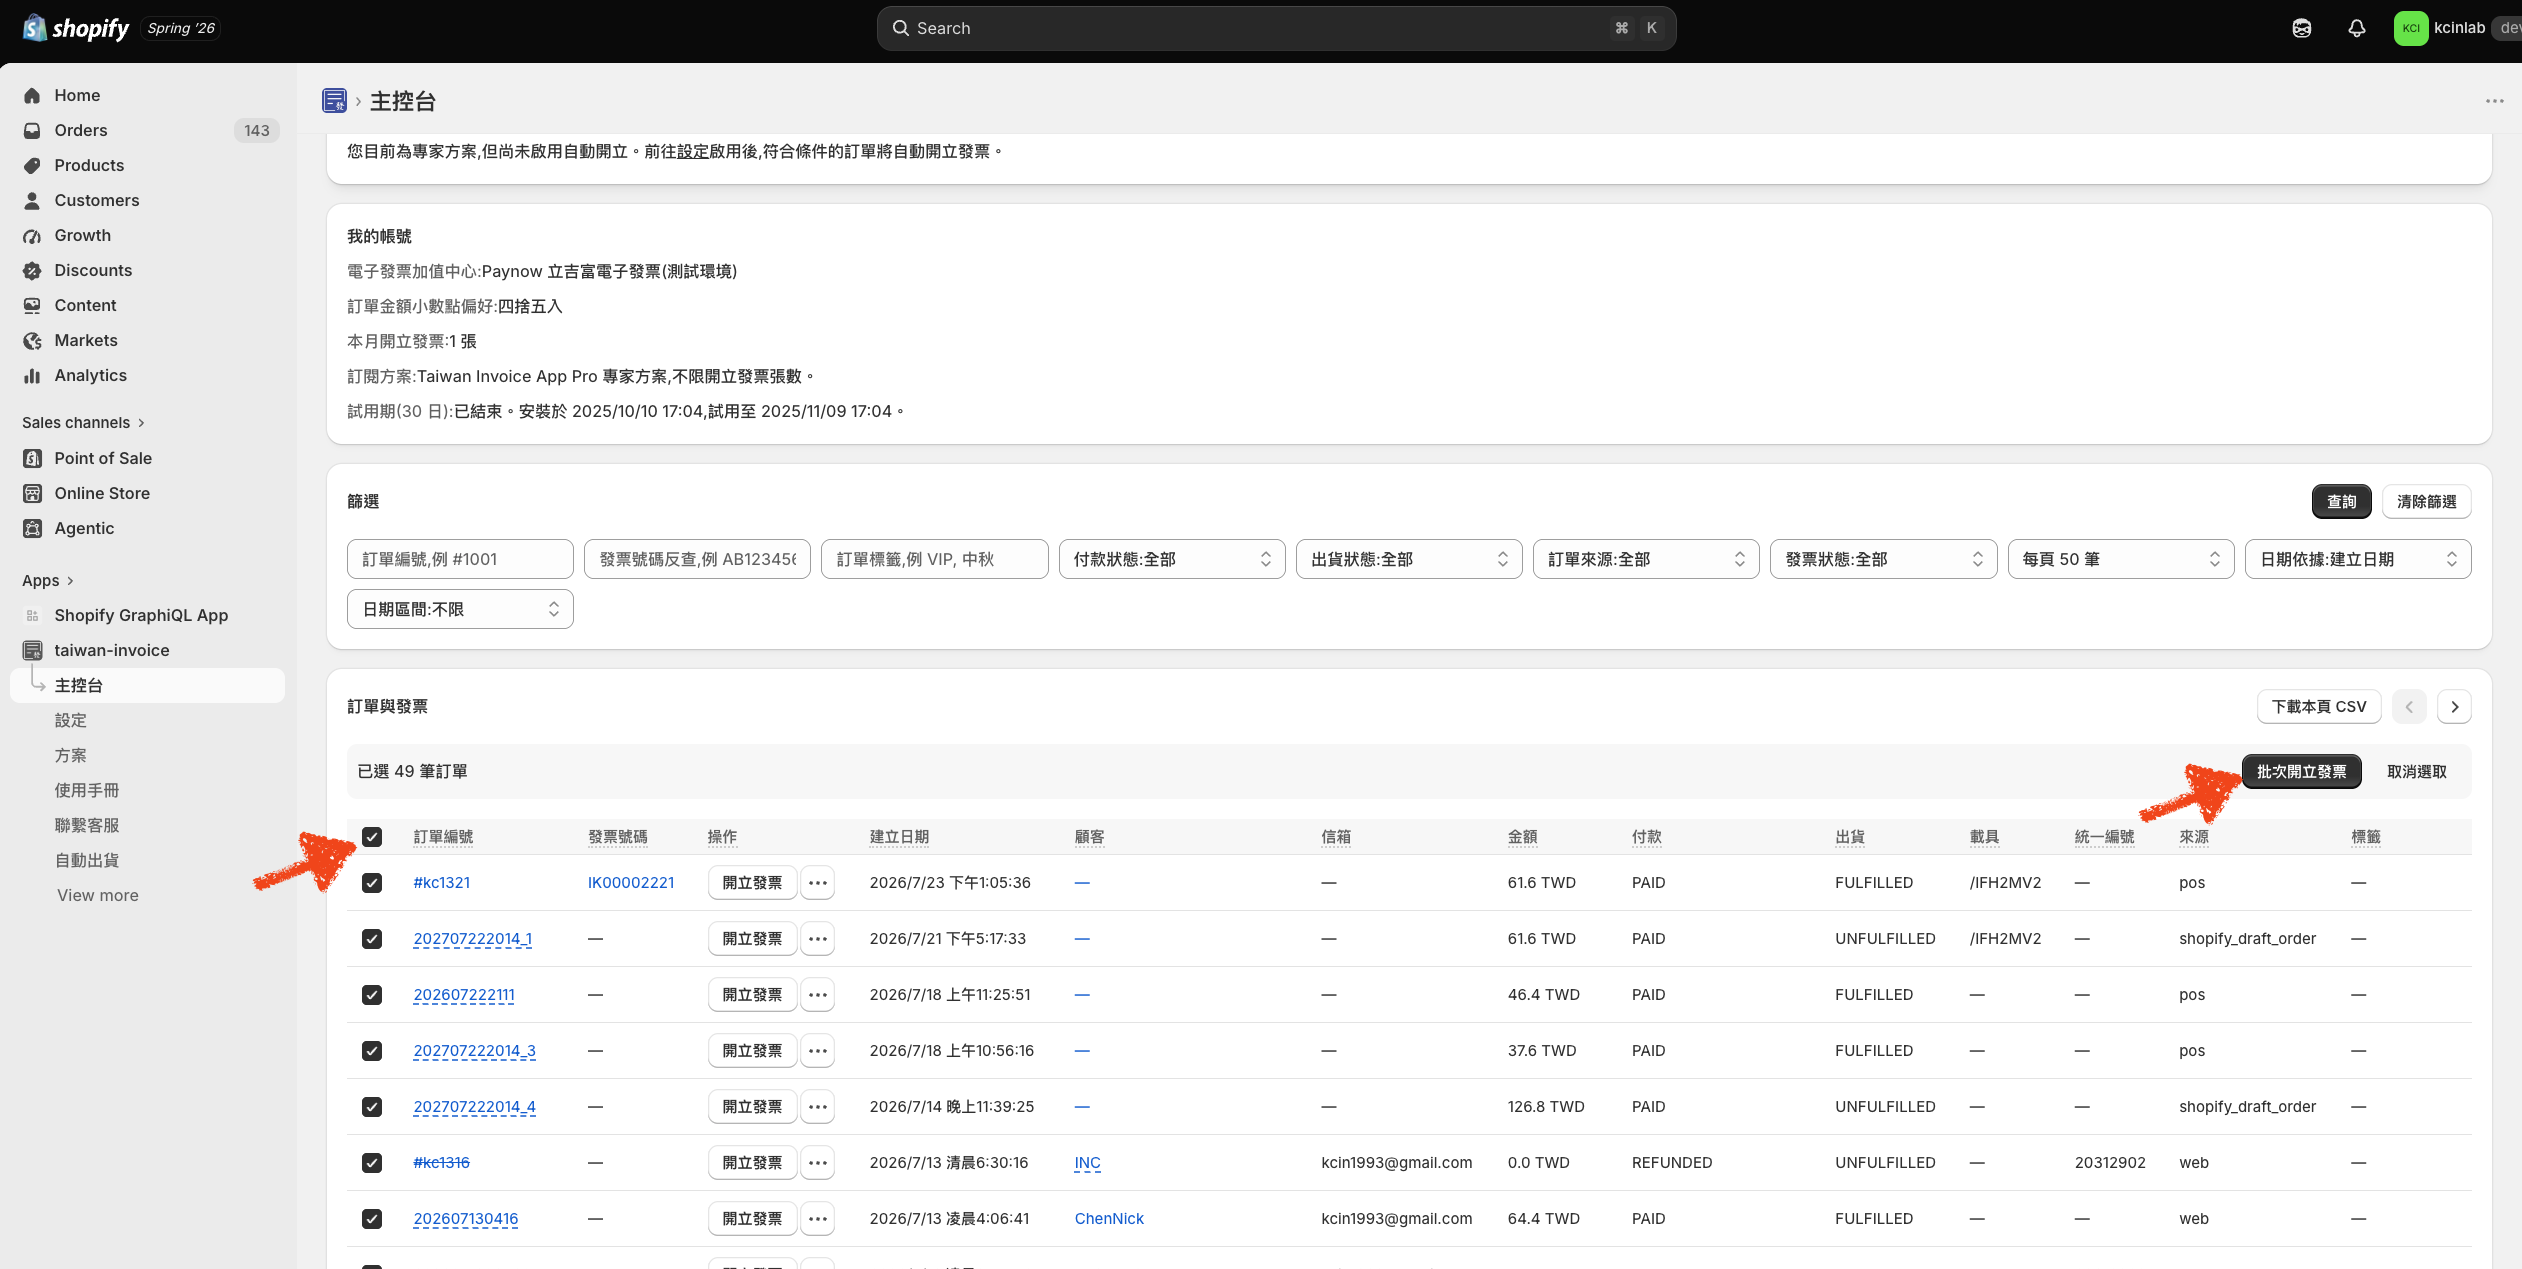This screenshot has height=1269, width=2522.
Task: Click the Shopify logo in top bar
Action: [x=76, y=28]
